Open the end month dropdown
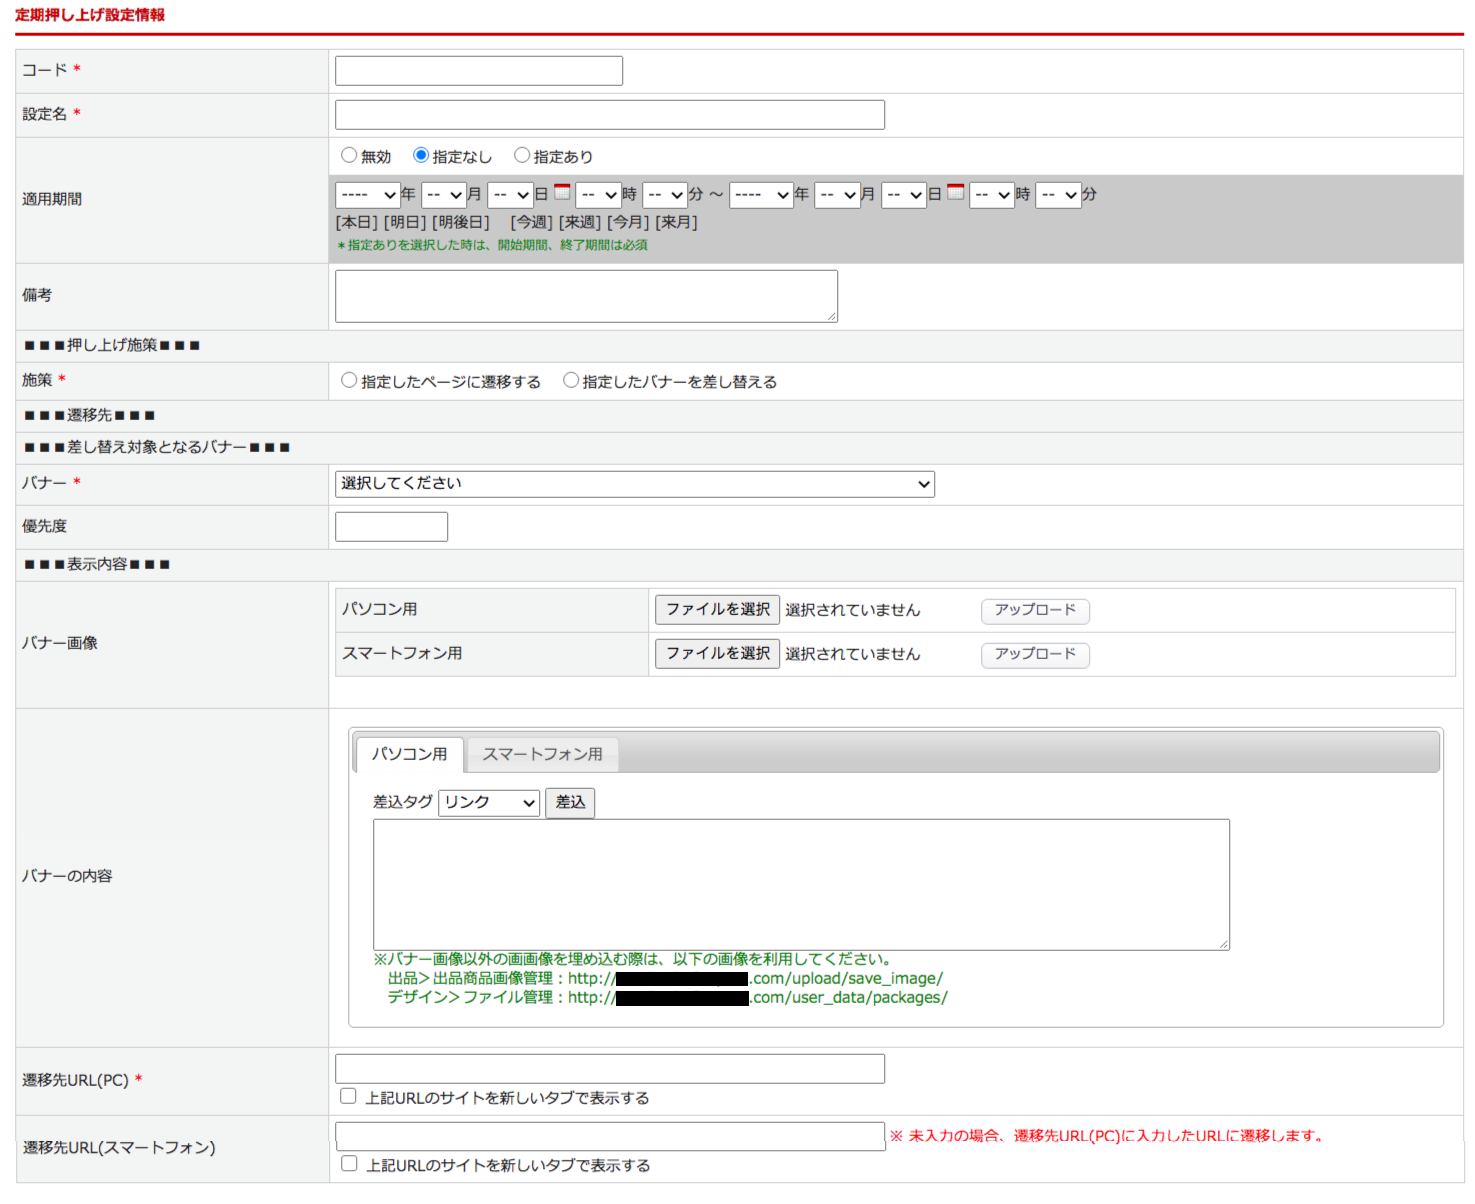 coord(838,195)
